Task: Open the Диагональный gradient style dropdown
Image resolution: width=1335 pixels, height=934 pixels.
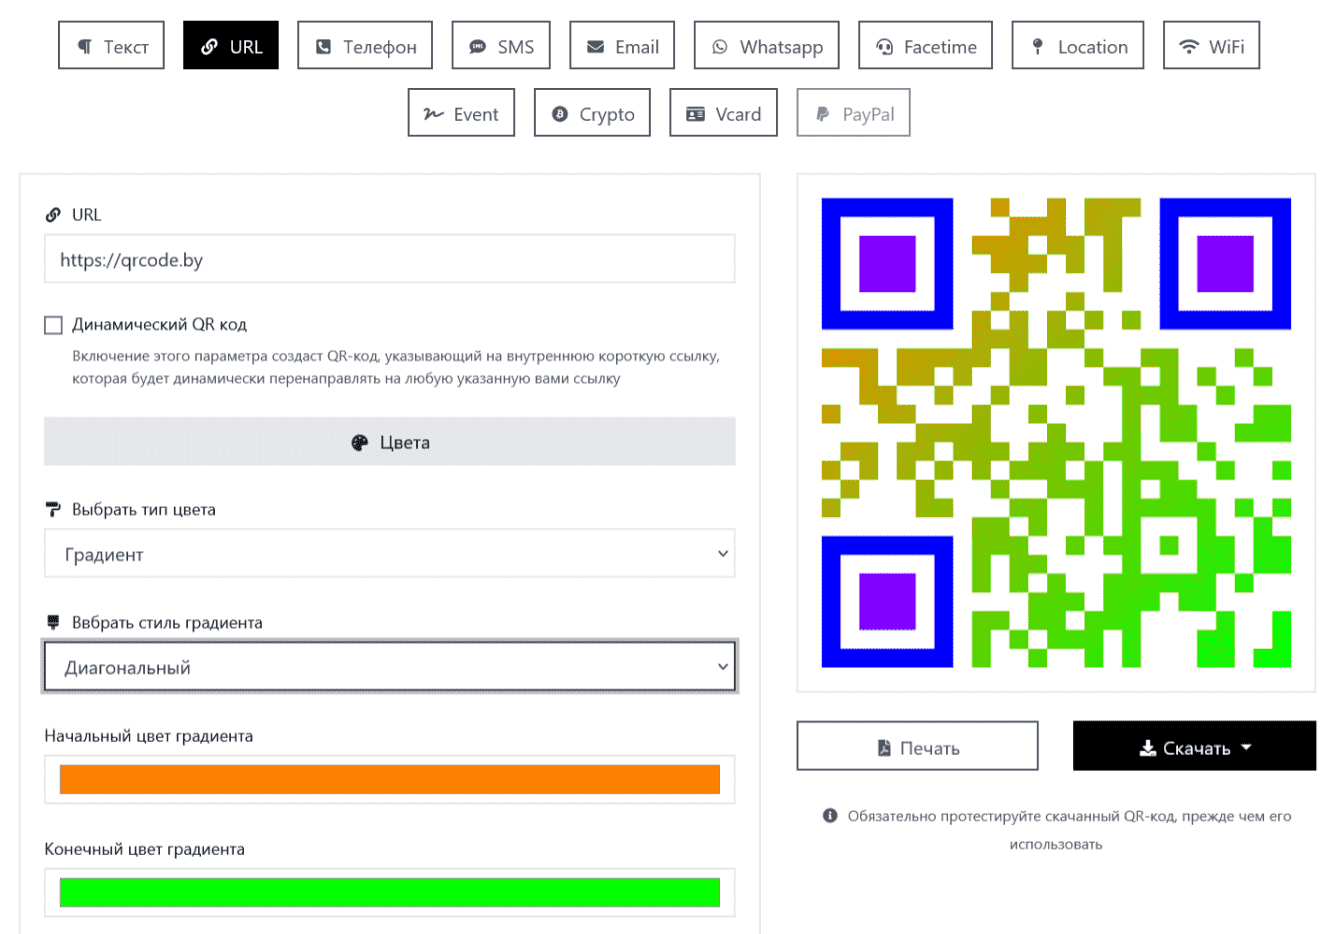Action: (390, 666)
